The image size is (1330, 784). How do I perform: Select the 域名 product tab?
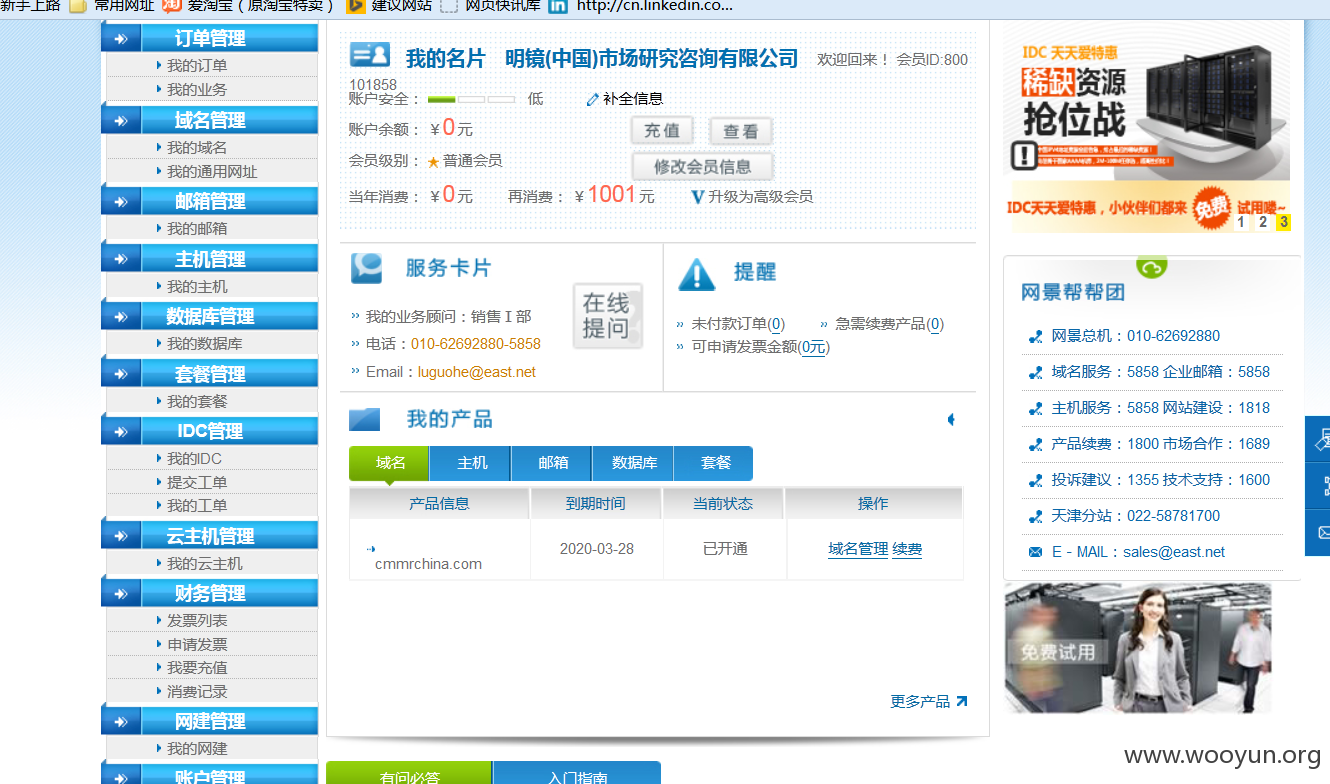click(389, 463)
